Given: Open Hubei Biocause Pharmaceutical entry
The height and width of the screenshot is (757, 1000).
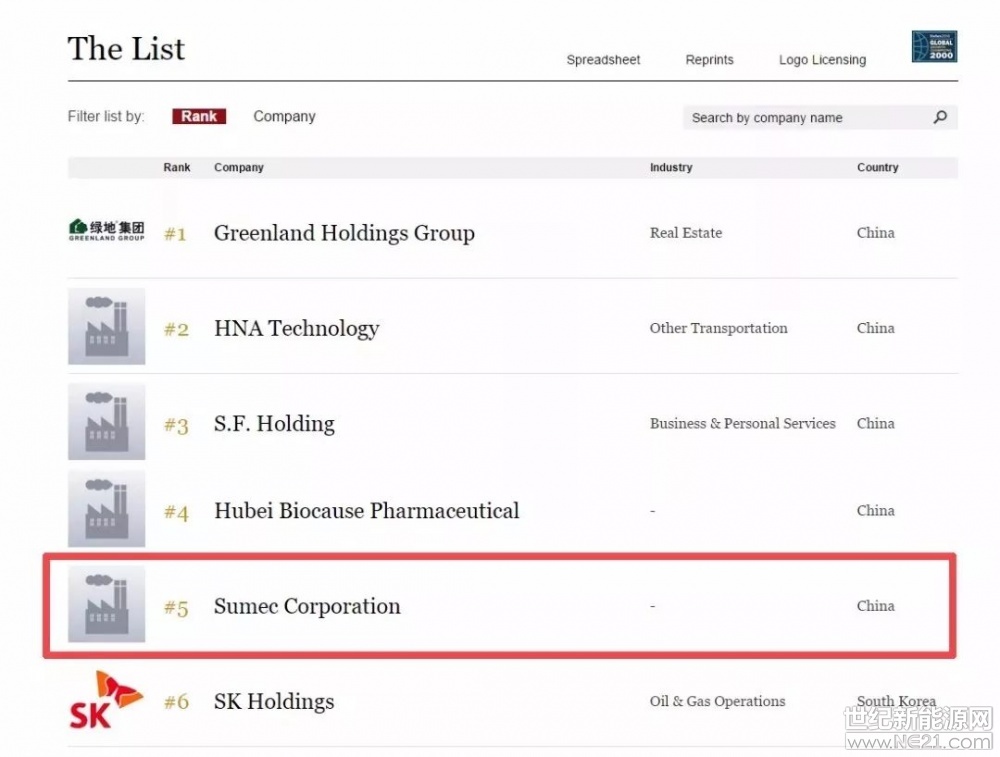Looking at the screenshot, I should tap(366, 511).
